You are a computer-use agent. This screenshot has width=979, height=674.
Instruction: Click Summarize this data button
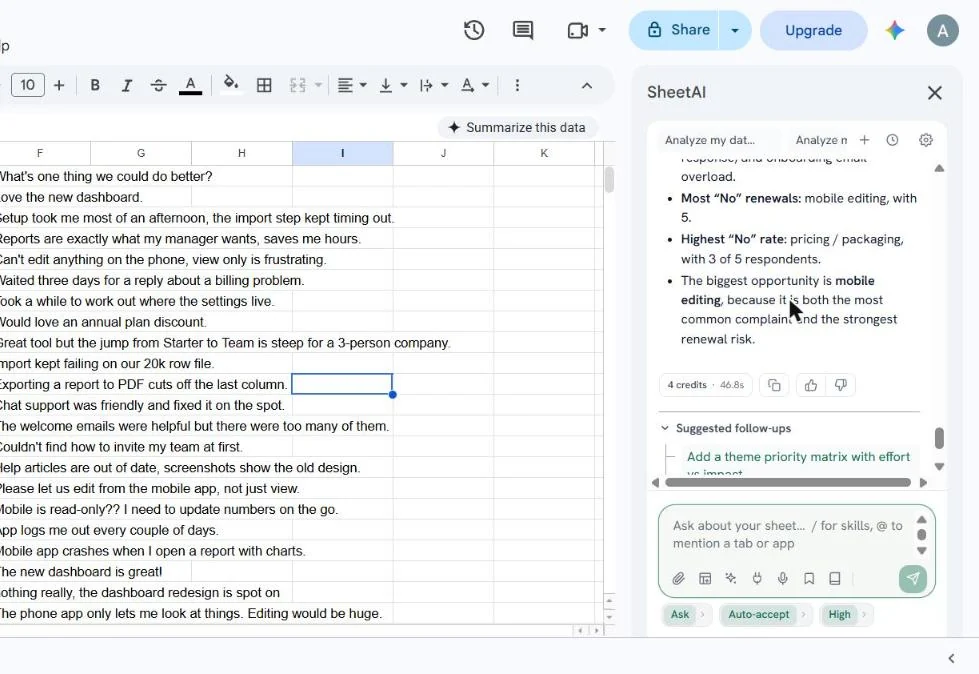coord(517,127)
